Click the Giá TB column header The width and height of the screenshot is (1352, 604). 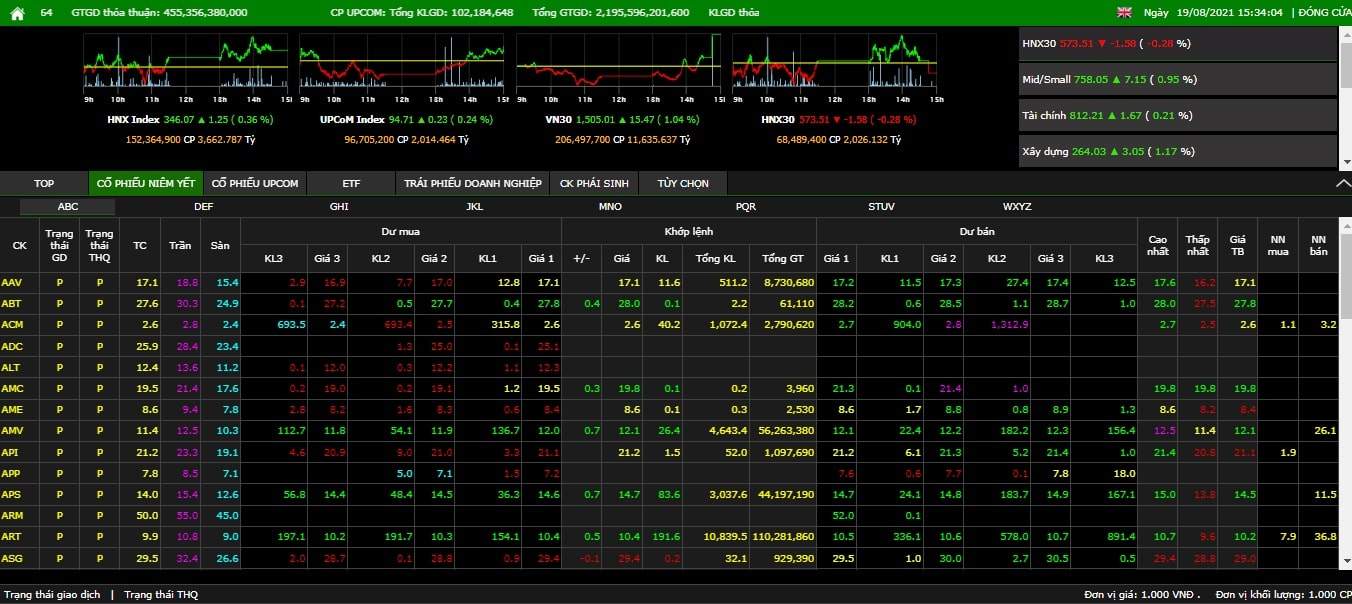pos(1238,245)
